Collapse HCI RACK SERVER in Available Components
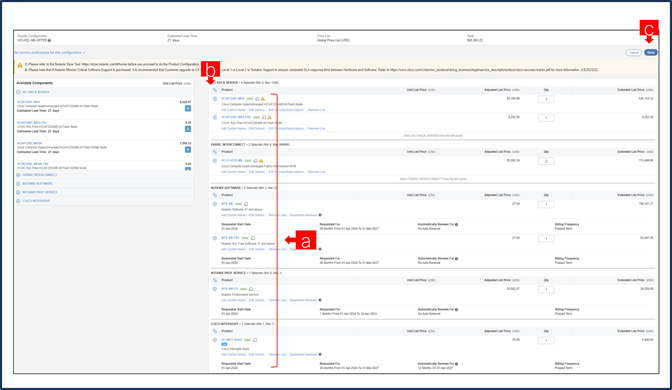The width and height of the screenshot is (672, 390). coord(18,92)
